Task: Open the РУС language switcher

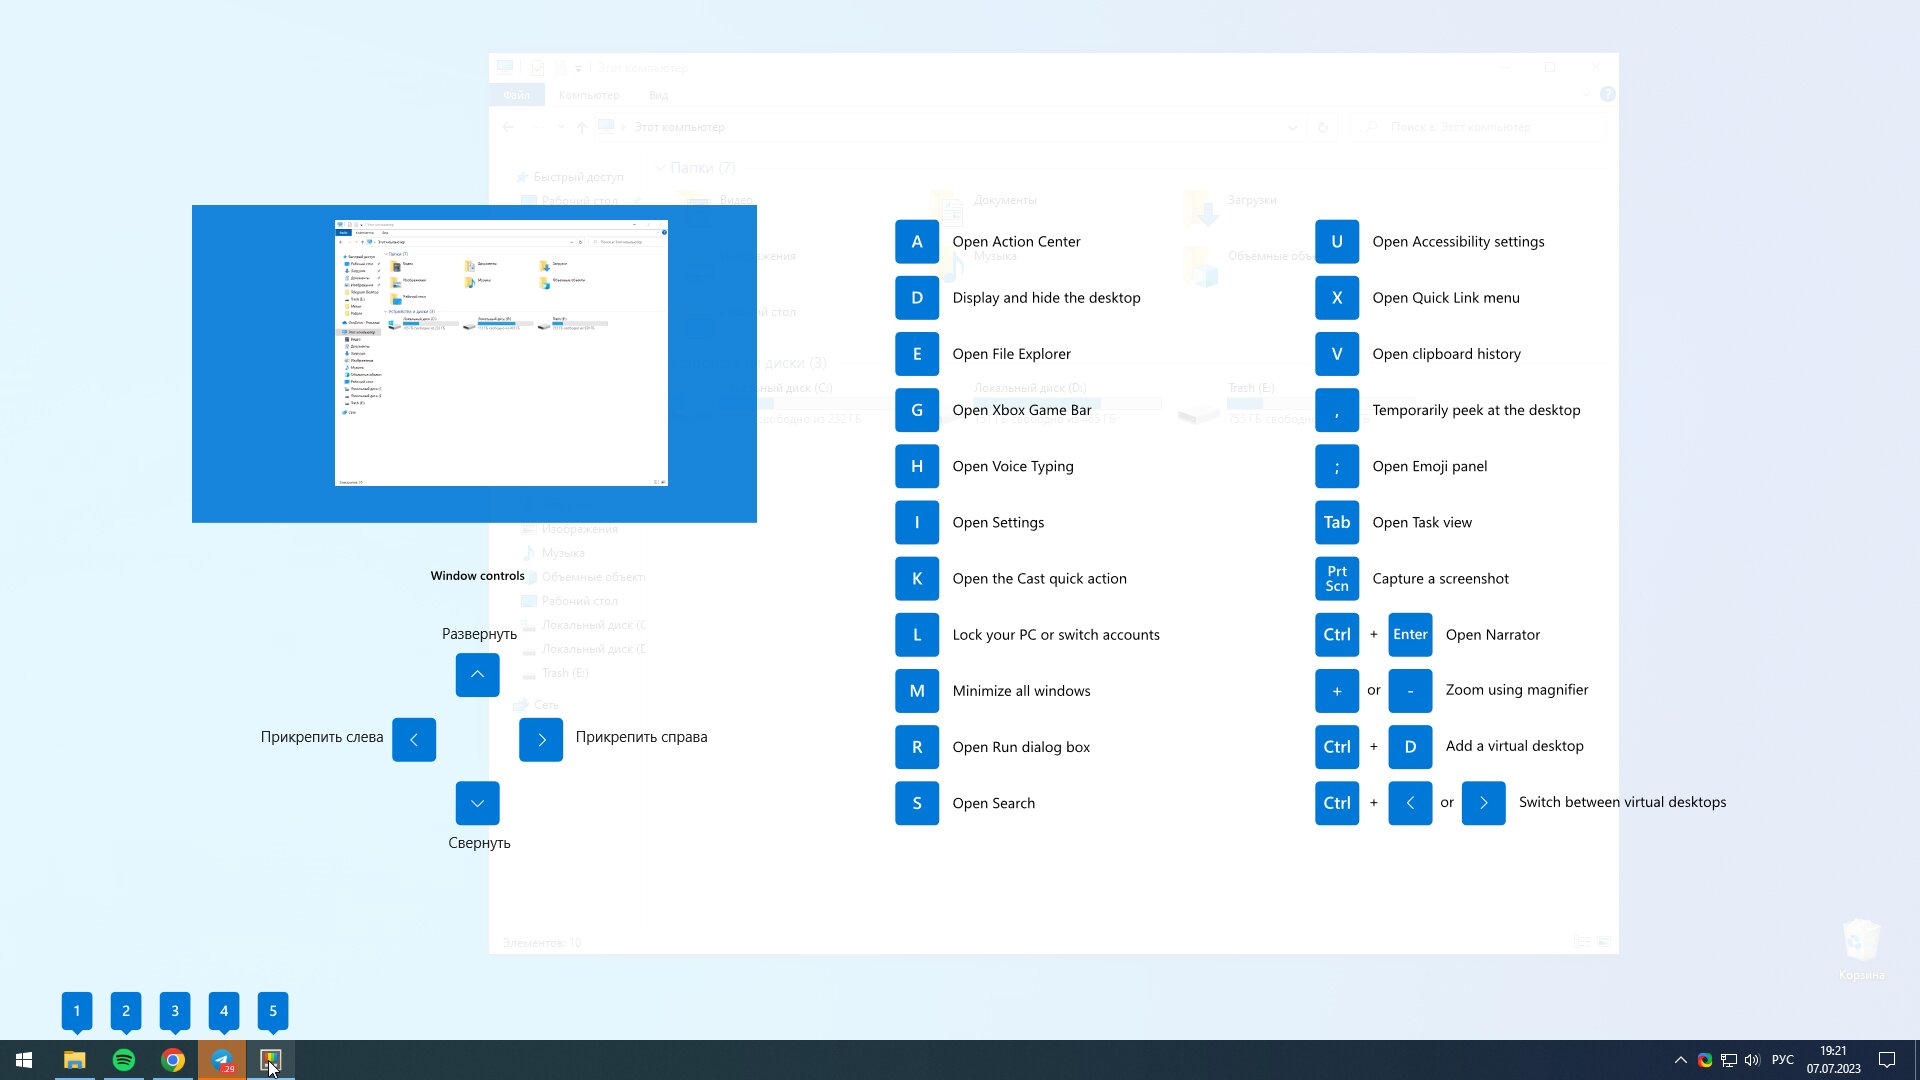Action: pos(1782,1060)
